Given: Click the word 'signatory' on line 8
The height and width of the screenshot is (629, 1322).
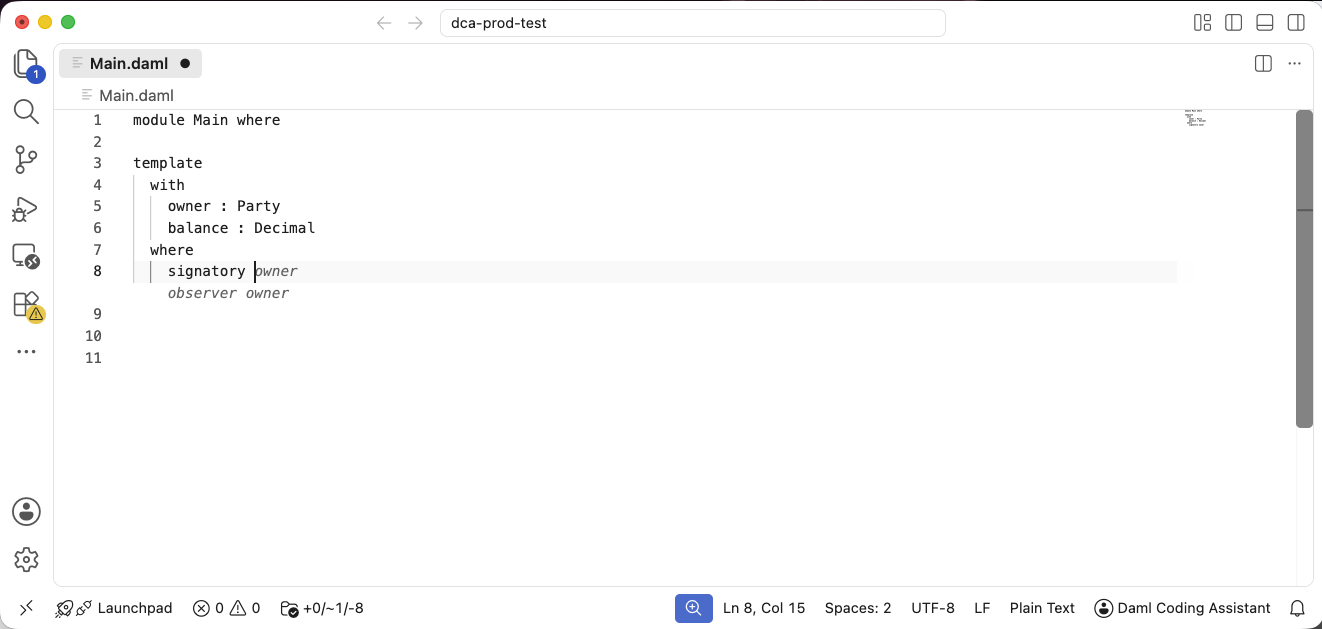Looking at the screenshot, I should click(206, 271).
